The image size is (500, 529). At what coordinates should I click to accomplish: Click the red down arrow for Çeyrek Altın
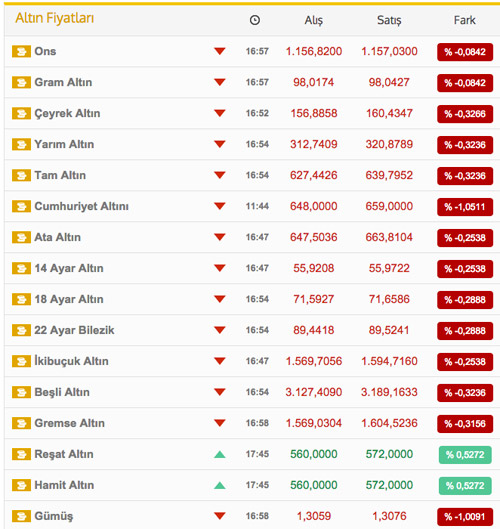point(220,113)
